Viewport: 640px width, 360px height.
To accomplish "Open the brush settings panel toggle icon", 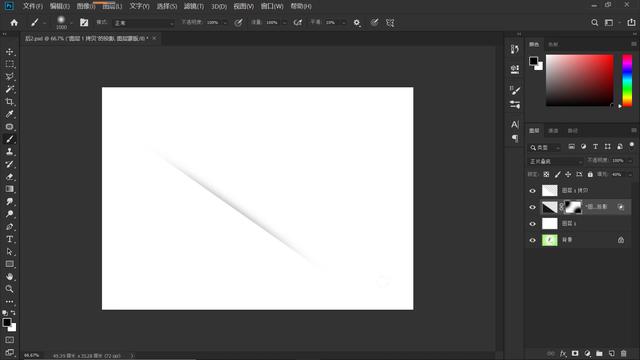I will tap(84, 23).
